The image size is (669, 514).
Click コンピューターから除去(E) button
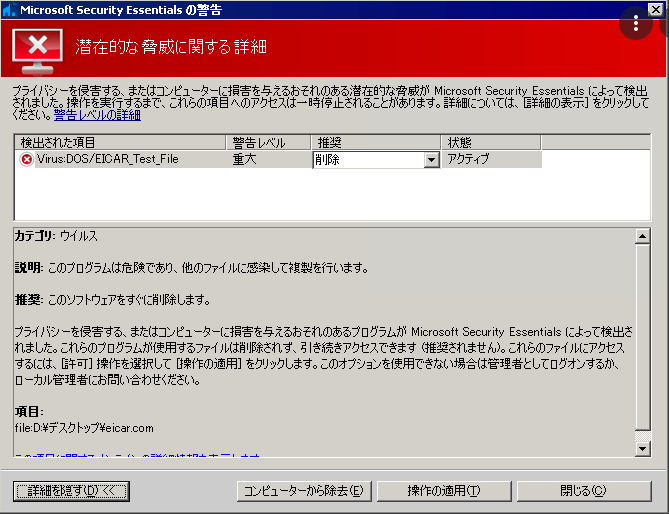click(x=304, y=491)
